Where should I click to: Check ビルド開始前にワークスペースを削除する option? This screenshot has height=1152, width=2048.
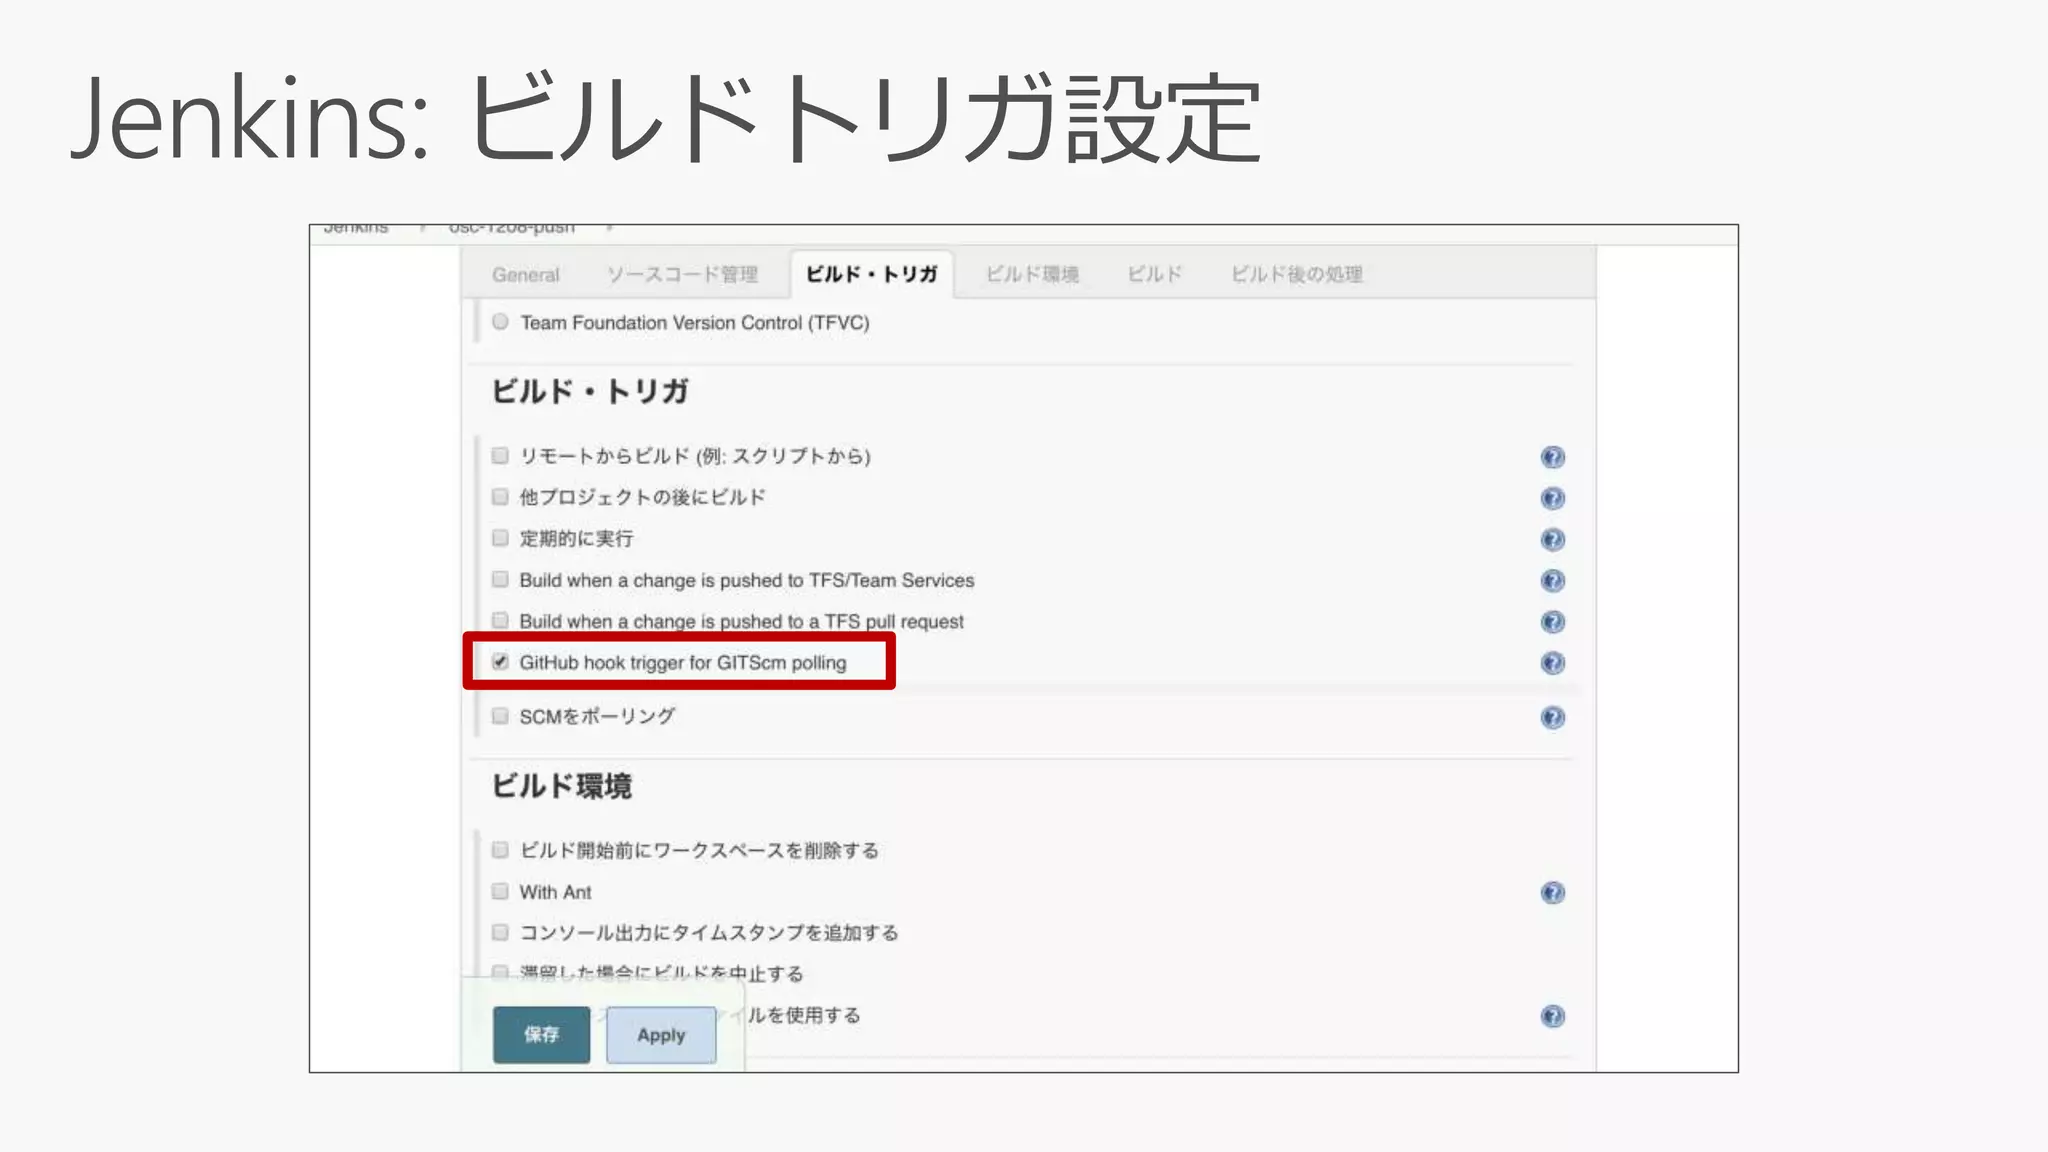pos(500,850)
